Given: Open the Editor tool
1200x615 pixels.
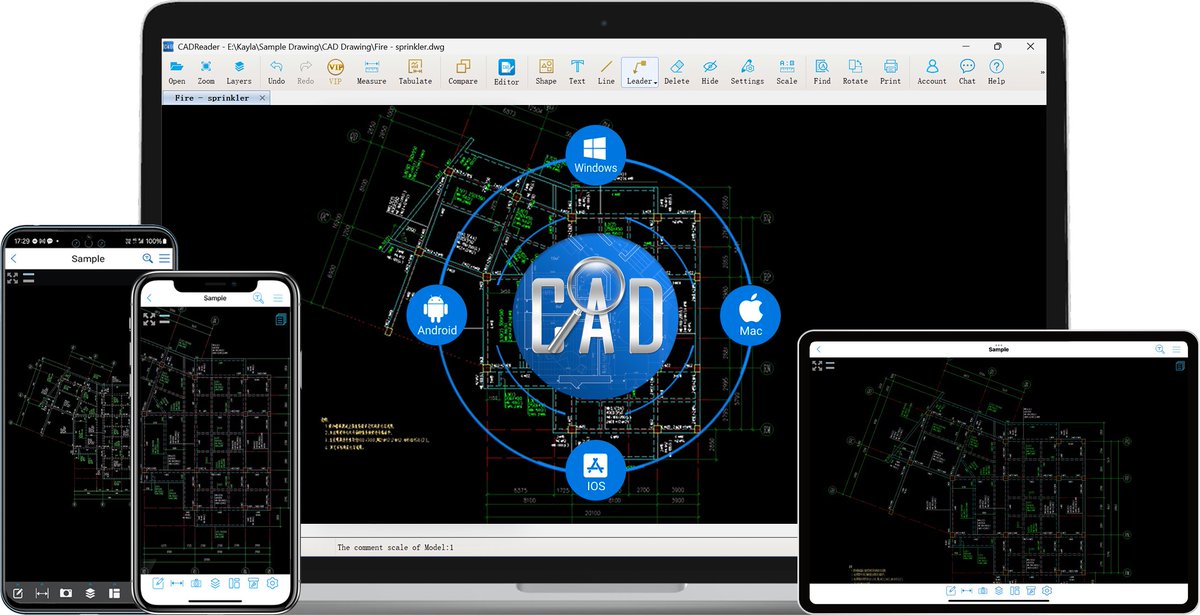Looking at the screenshot, I should click(507, 72).
